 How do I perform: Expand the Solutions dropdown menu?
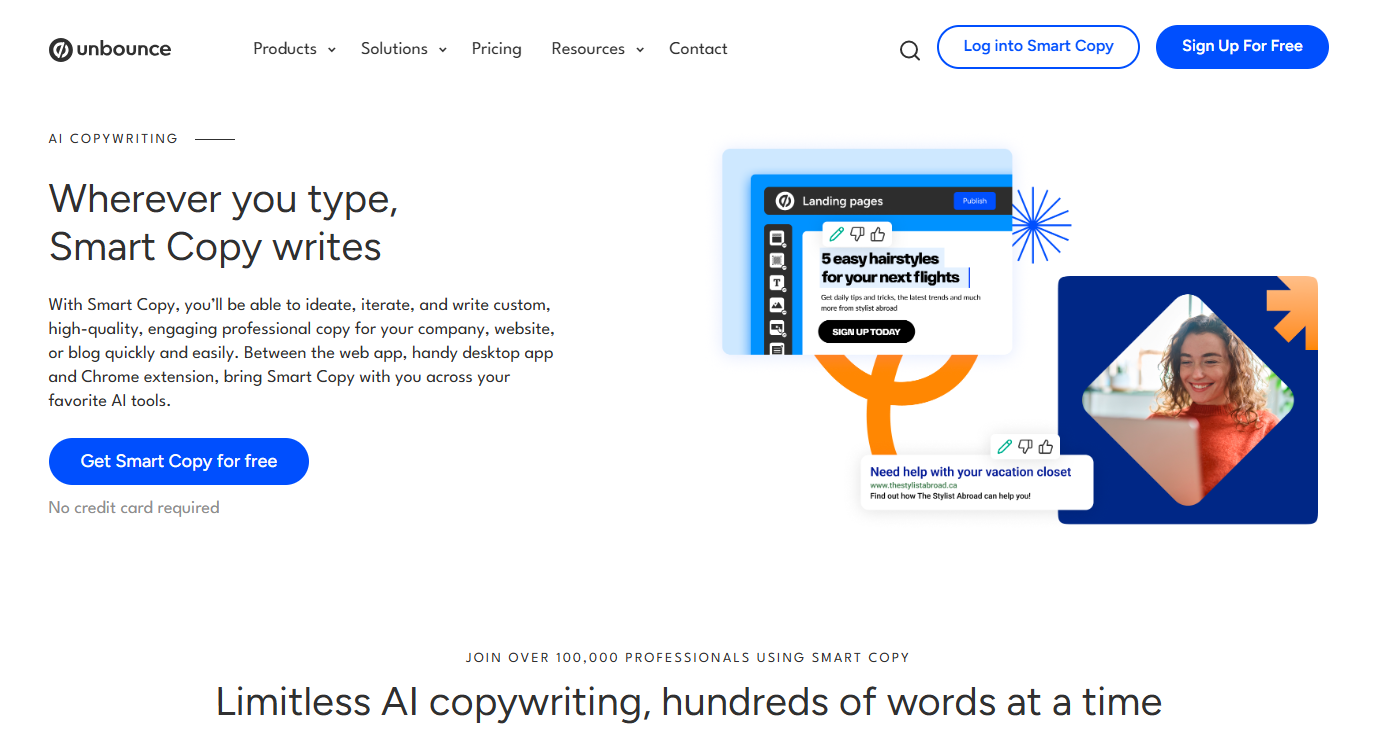[x=403, y=49]
